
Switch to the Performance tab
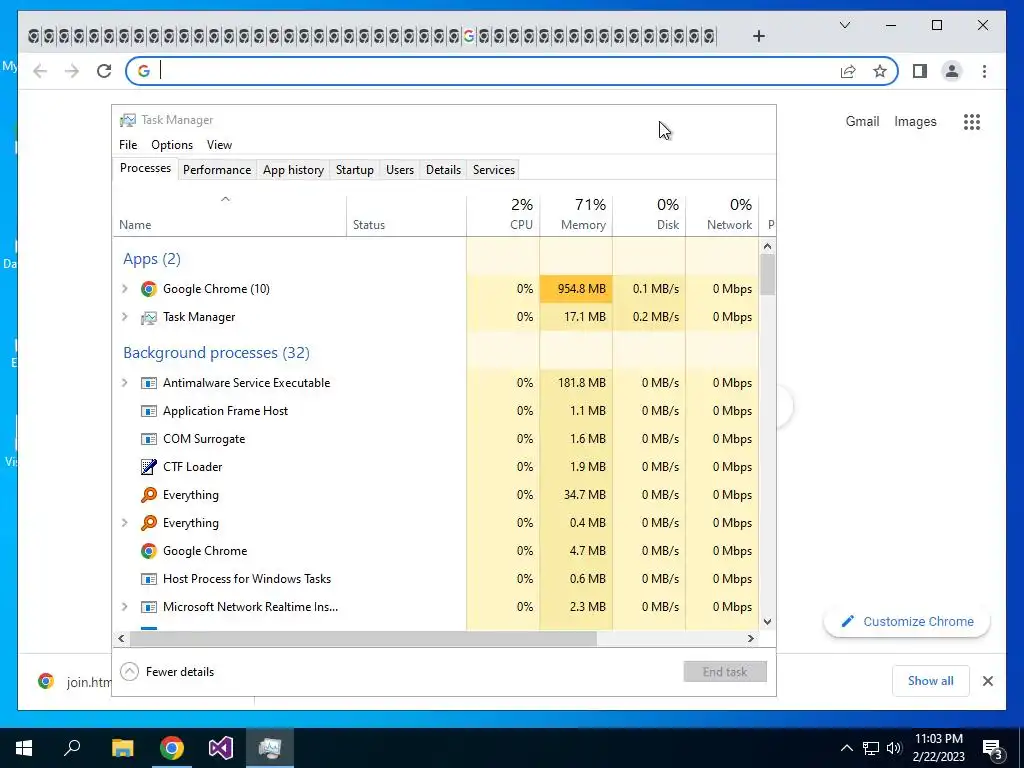pos(217,170)
